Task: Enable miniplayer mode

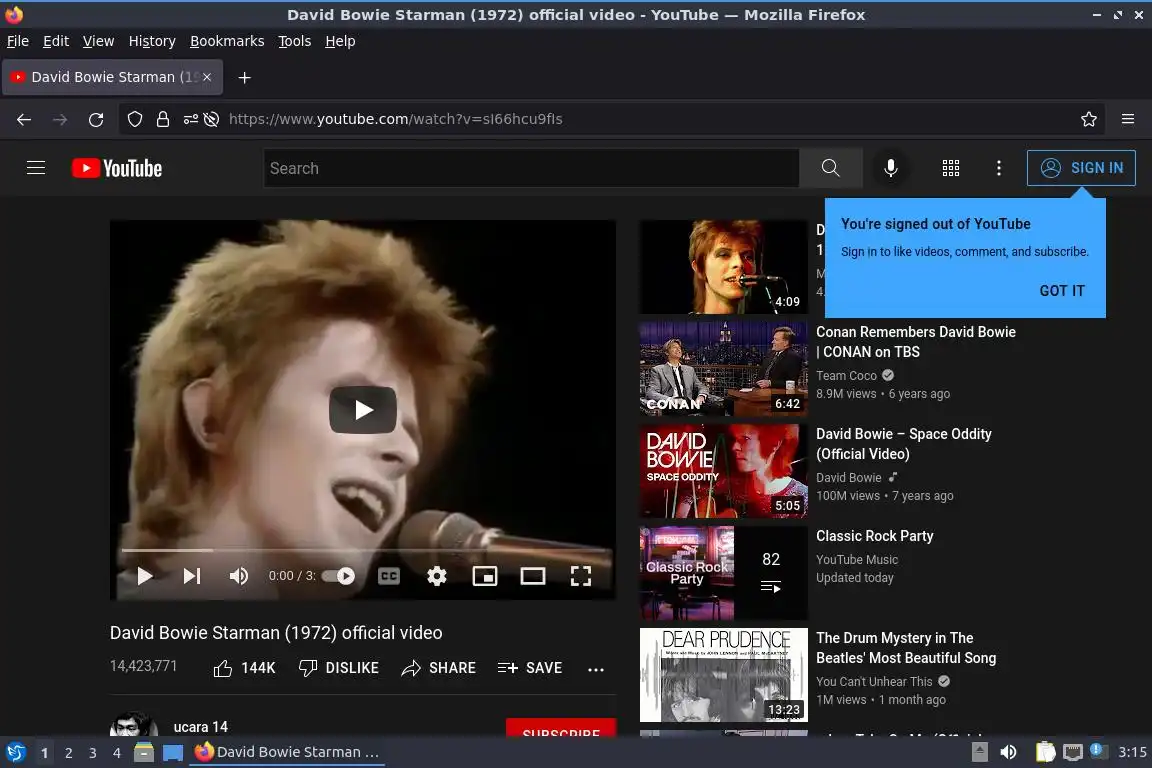Action: (x=485, y=576)
